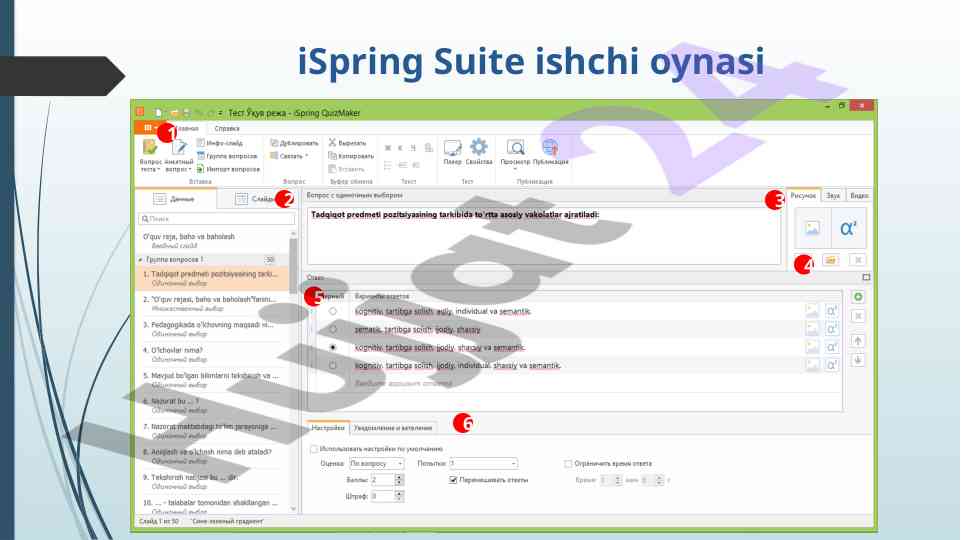The height and width of the screenshot is (540, 961).
Task: Mark fourth answer "individual, shaxsiy va semantik" correct
Action: pyautogui.click(x=333, y=365)
